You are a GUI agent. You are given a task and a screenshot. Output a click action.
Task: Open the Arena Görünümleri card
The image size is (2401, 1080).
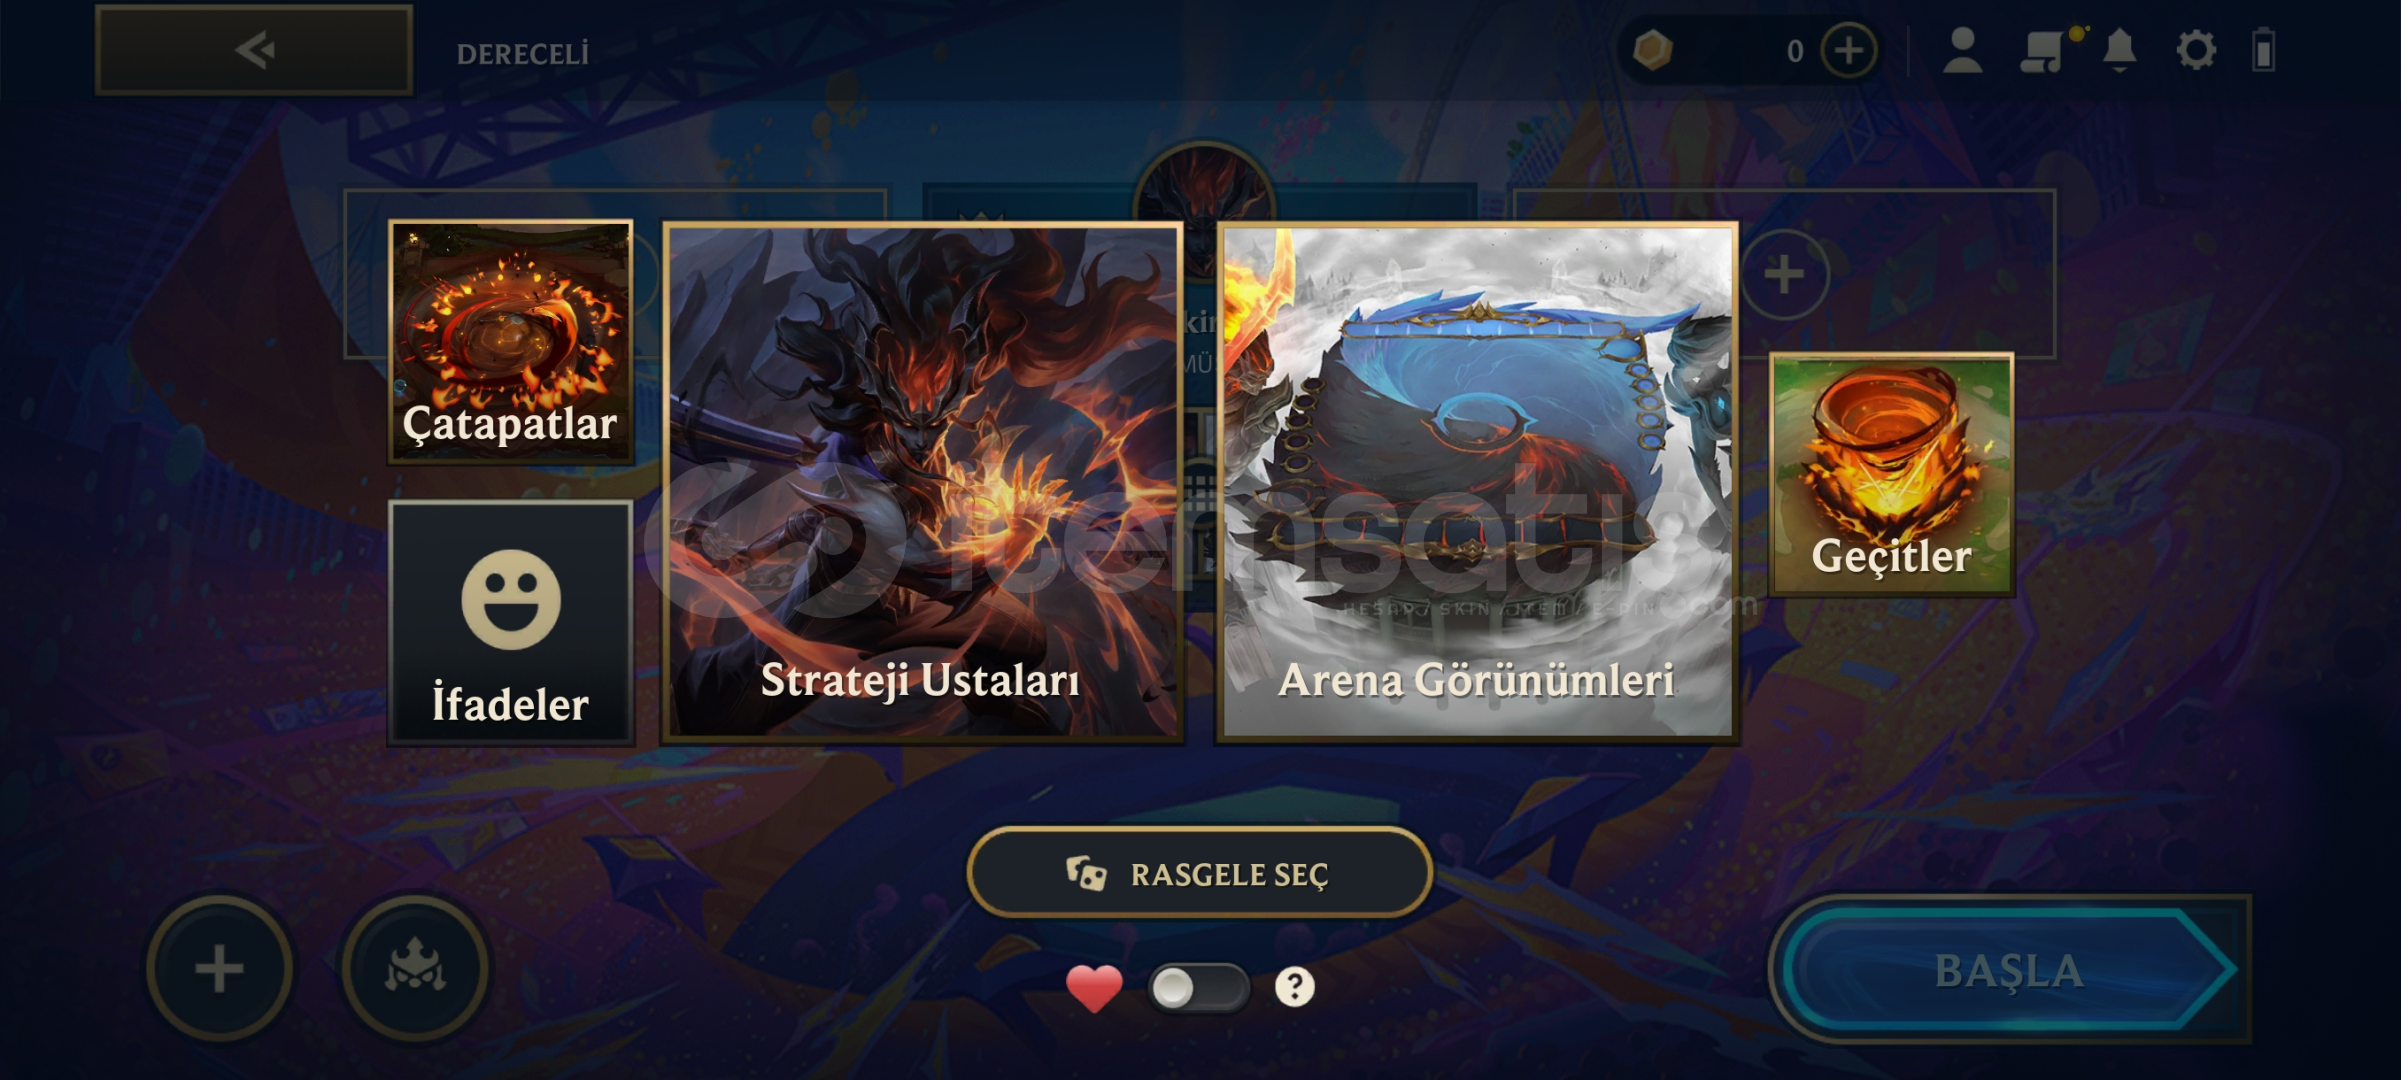tap(1477, 483)
